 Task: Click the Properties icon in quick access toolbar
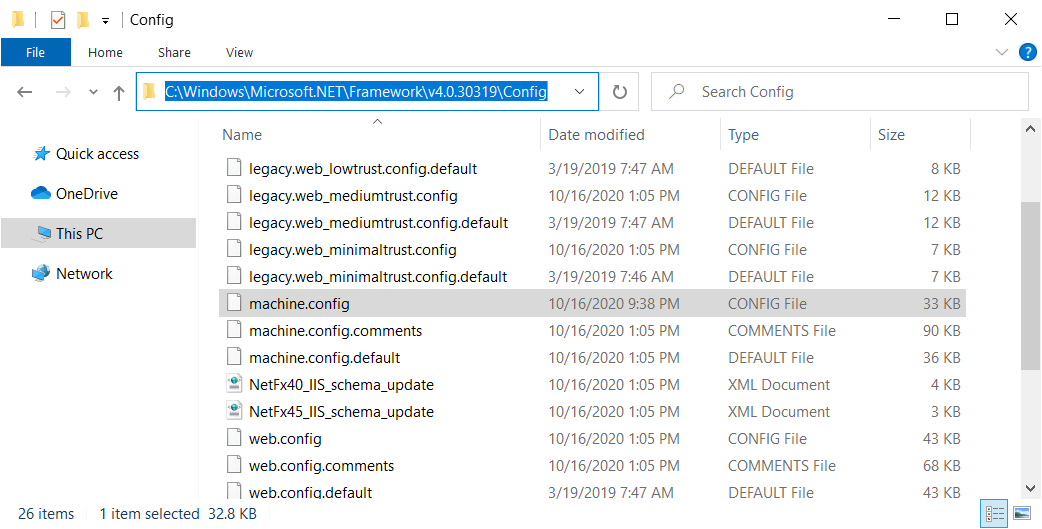click(58, 19)
